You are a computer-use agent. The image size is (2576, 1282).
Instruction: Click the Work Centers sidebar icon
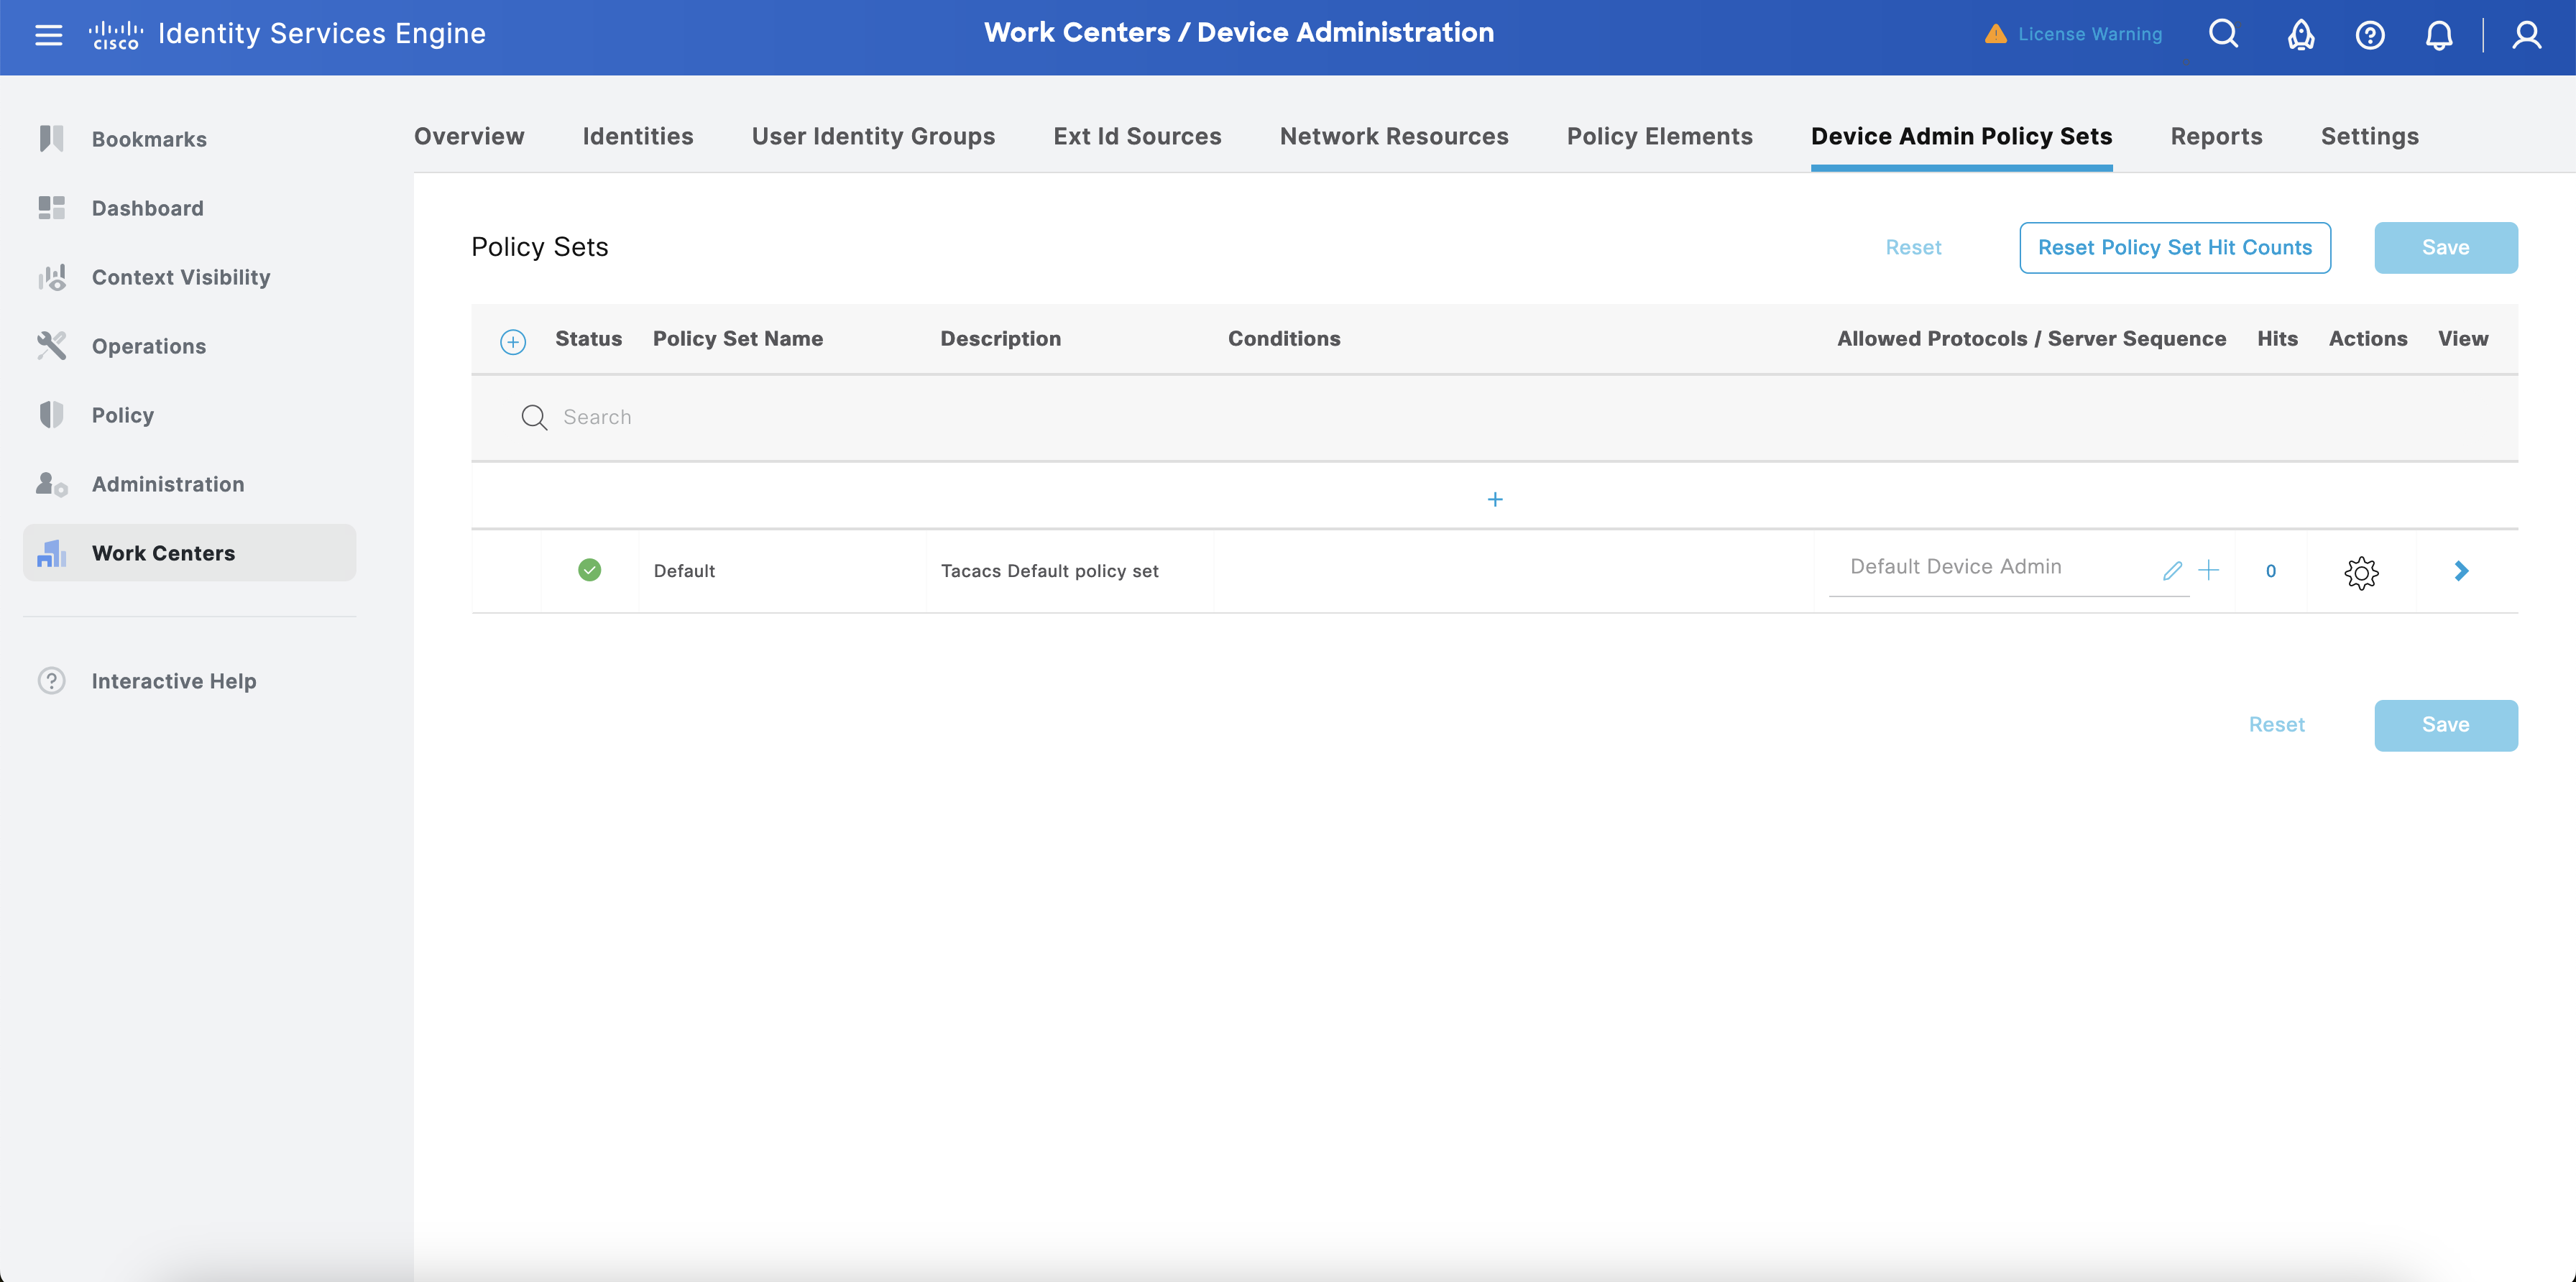pyautogui.click(x=51, y=553)
